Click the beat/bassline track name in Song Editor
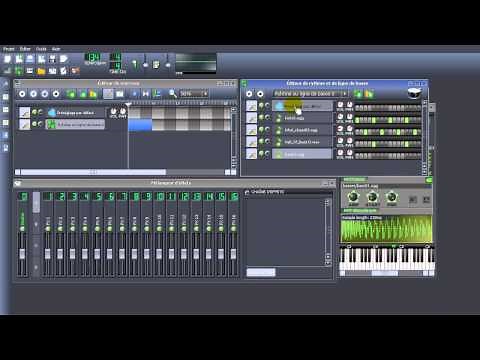Screen dimensions: 480x360 (x=75, y=124)
